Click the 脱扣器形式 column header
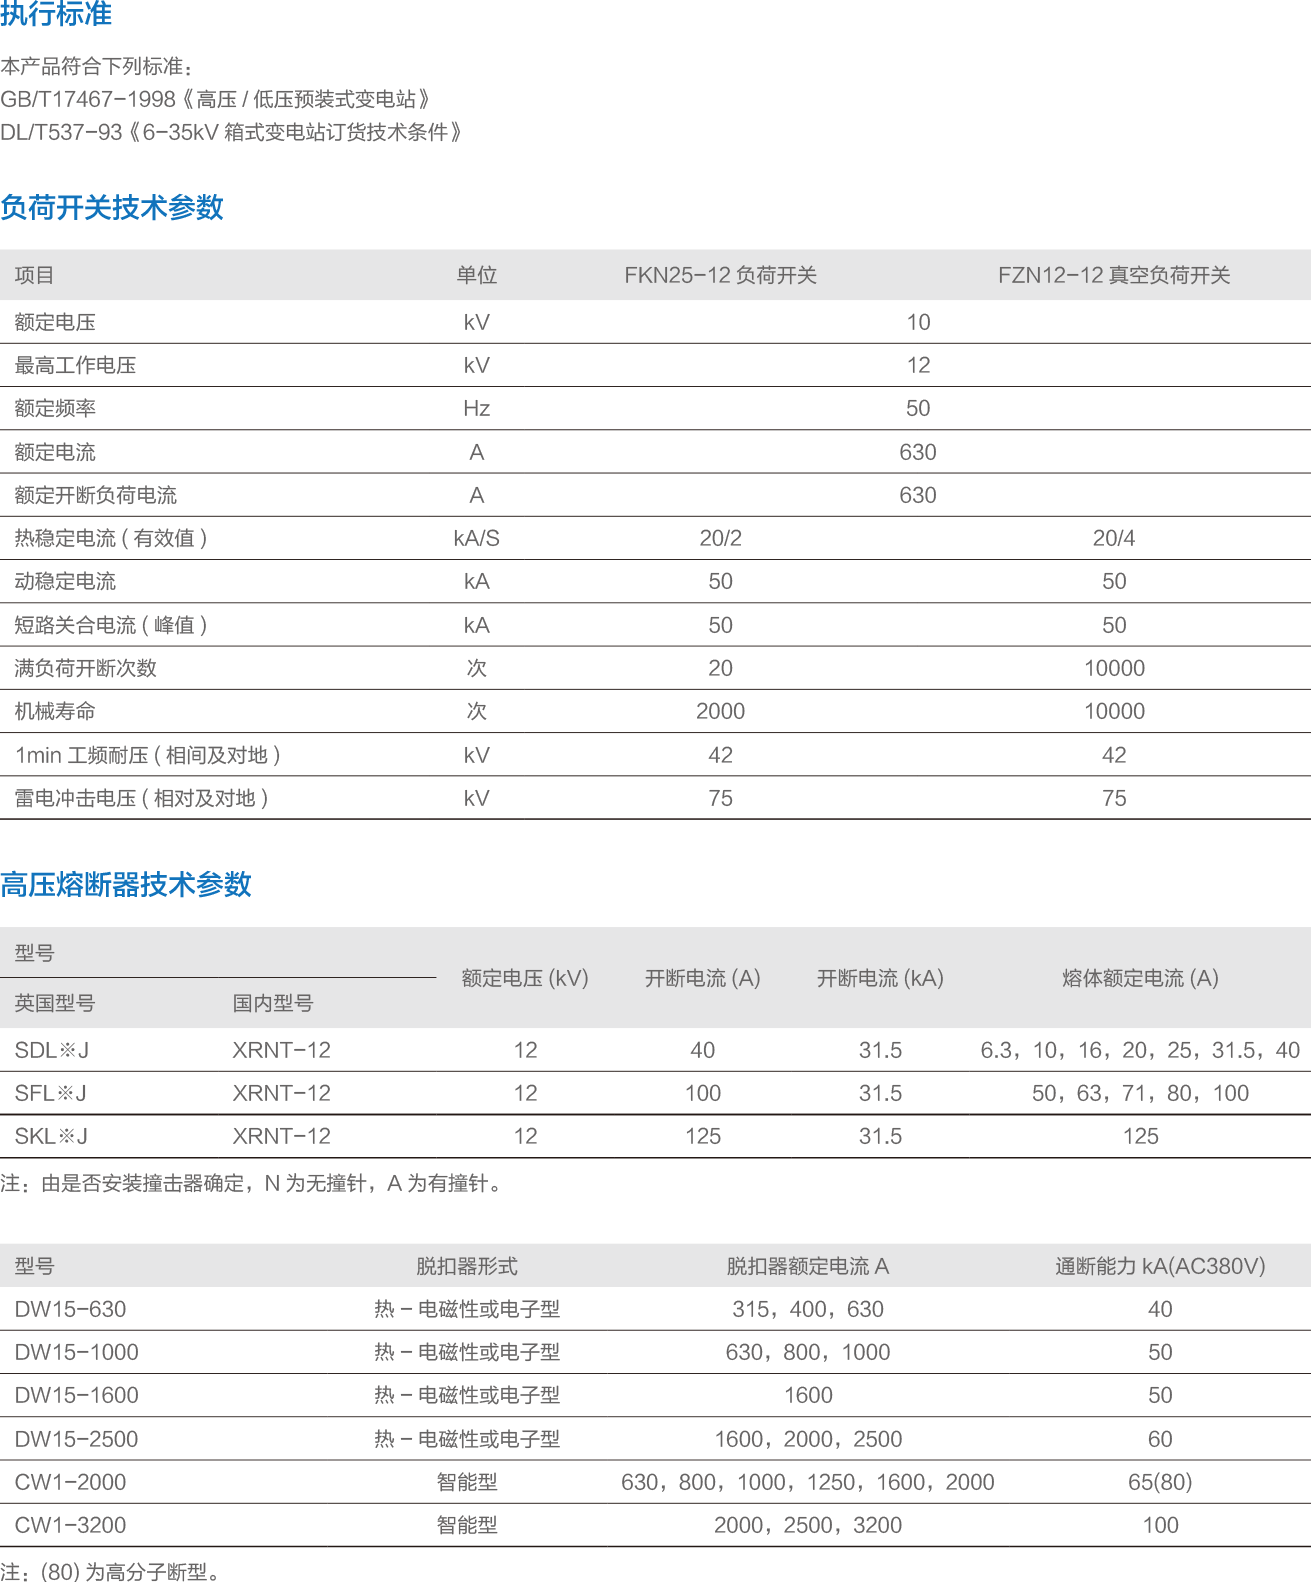 tap(467, 1266)
